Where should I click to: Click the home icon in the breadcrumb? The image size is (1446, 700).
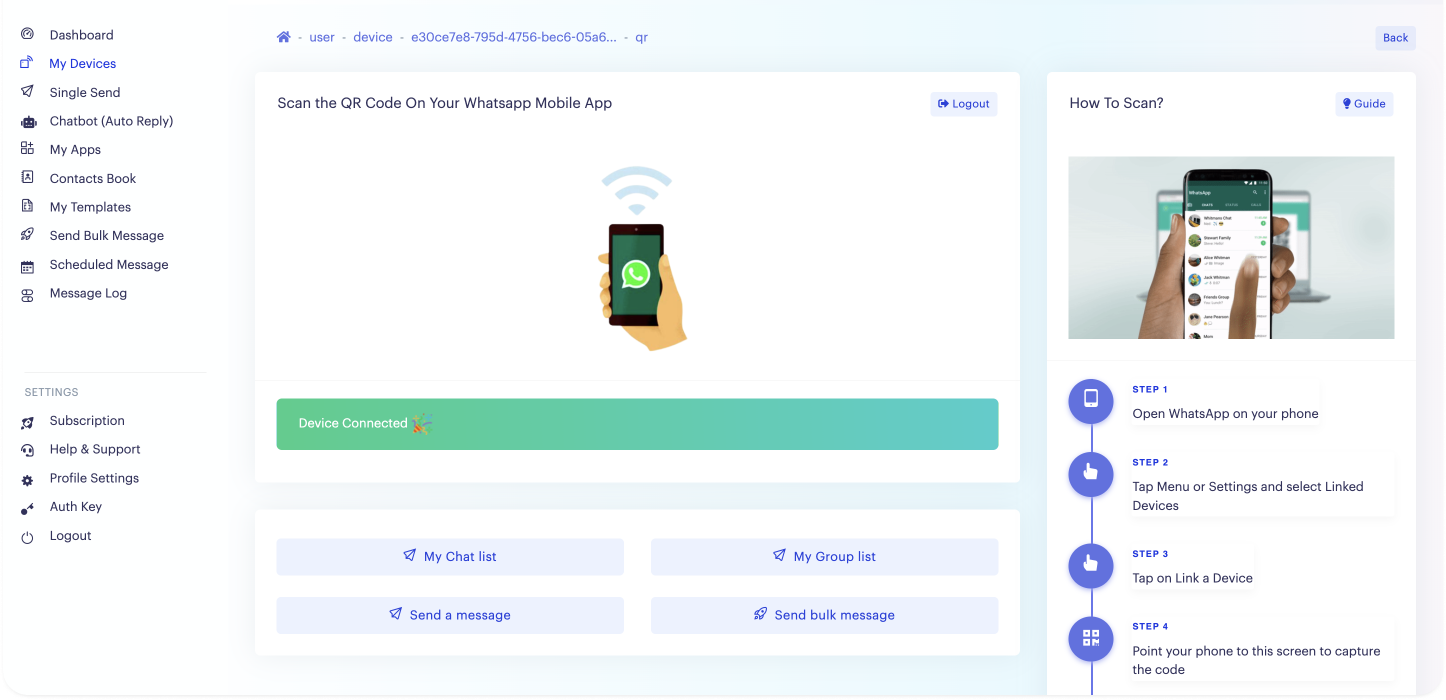pyautogui.click(x=284, y=37)
